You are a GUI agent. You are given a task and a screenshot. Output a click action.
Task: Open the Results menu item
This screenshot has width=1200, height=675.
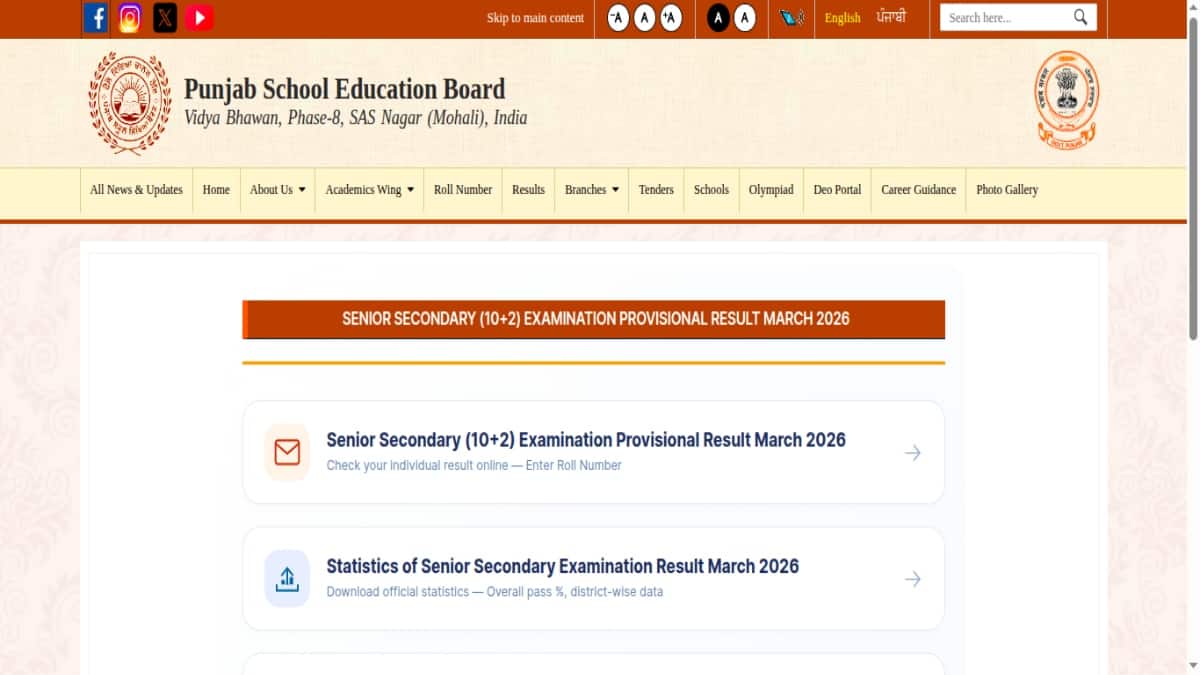coord(528,190)
